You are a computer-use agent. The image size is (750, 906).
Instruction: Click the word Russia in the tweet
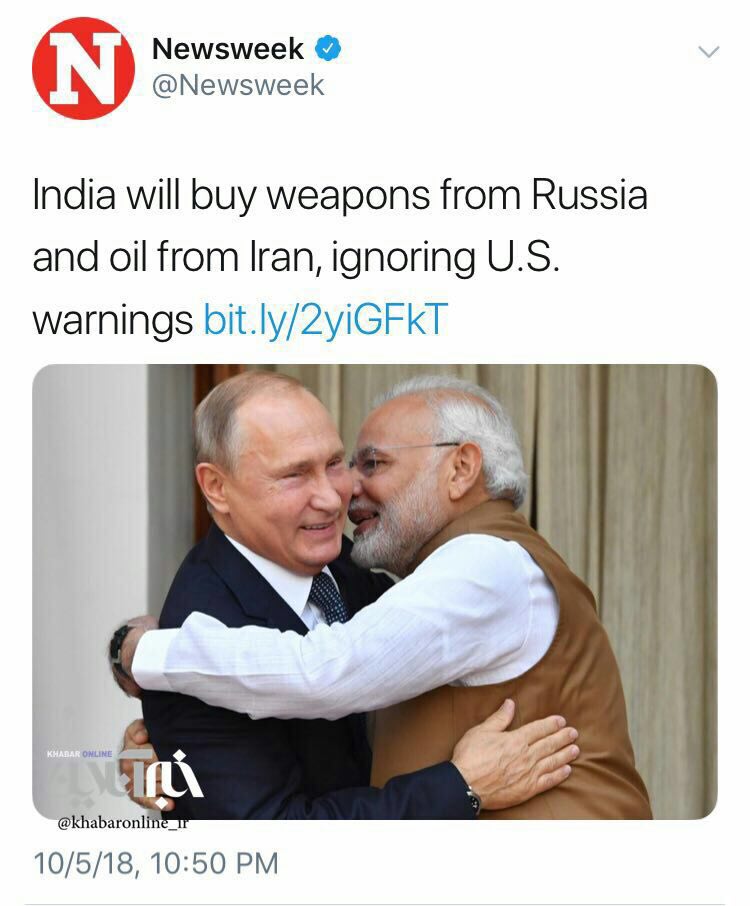pos(589,195)
